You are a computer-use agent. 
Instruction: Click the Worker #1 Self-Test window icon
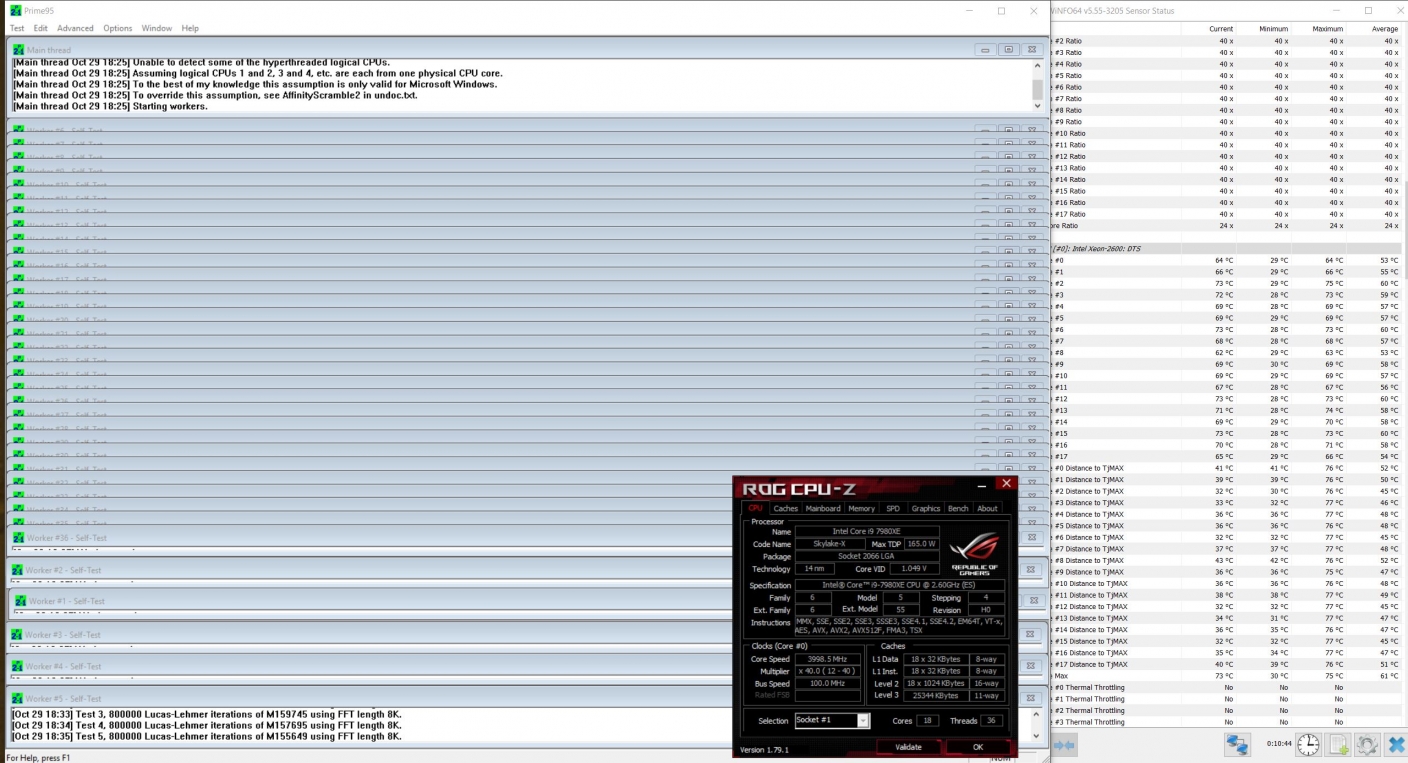19,601
